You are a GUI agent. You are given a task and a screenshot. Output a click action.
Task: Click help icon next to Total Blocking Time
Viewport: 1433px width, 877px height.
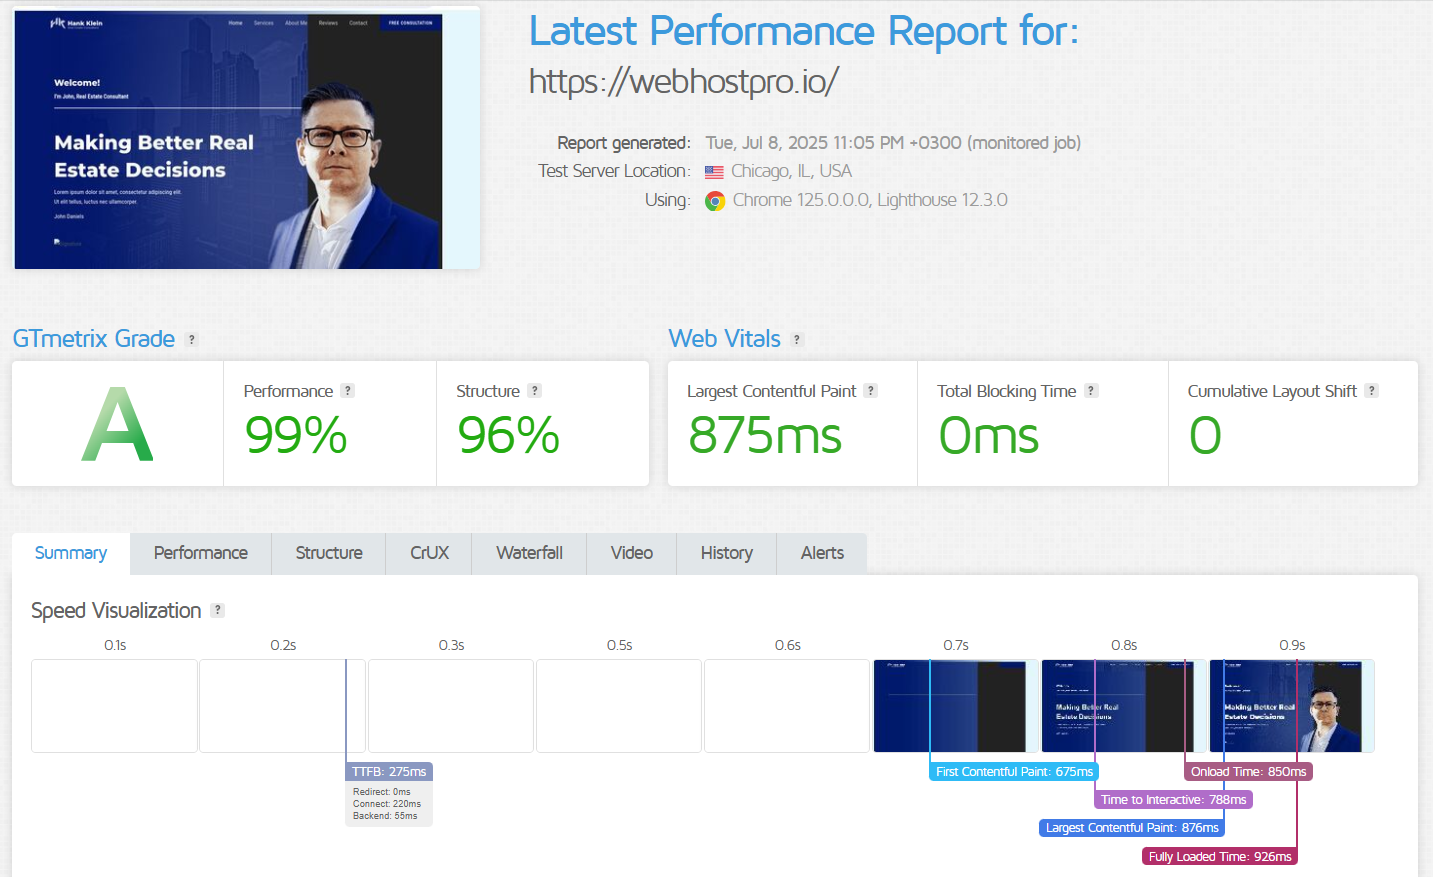point(1091,391)
